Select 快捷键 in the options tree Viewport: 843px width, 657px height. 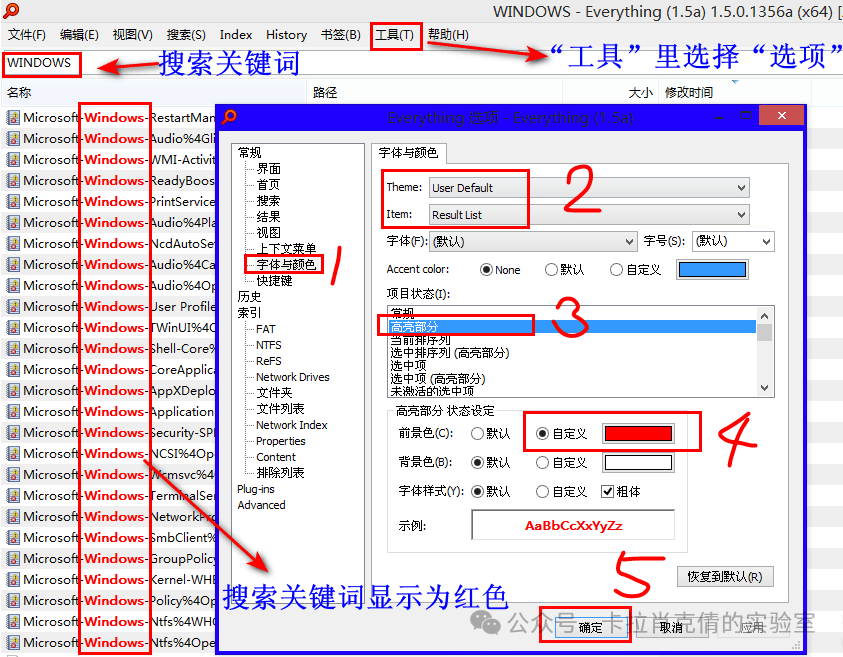(275, 281)
